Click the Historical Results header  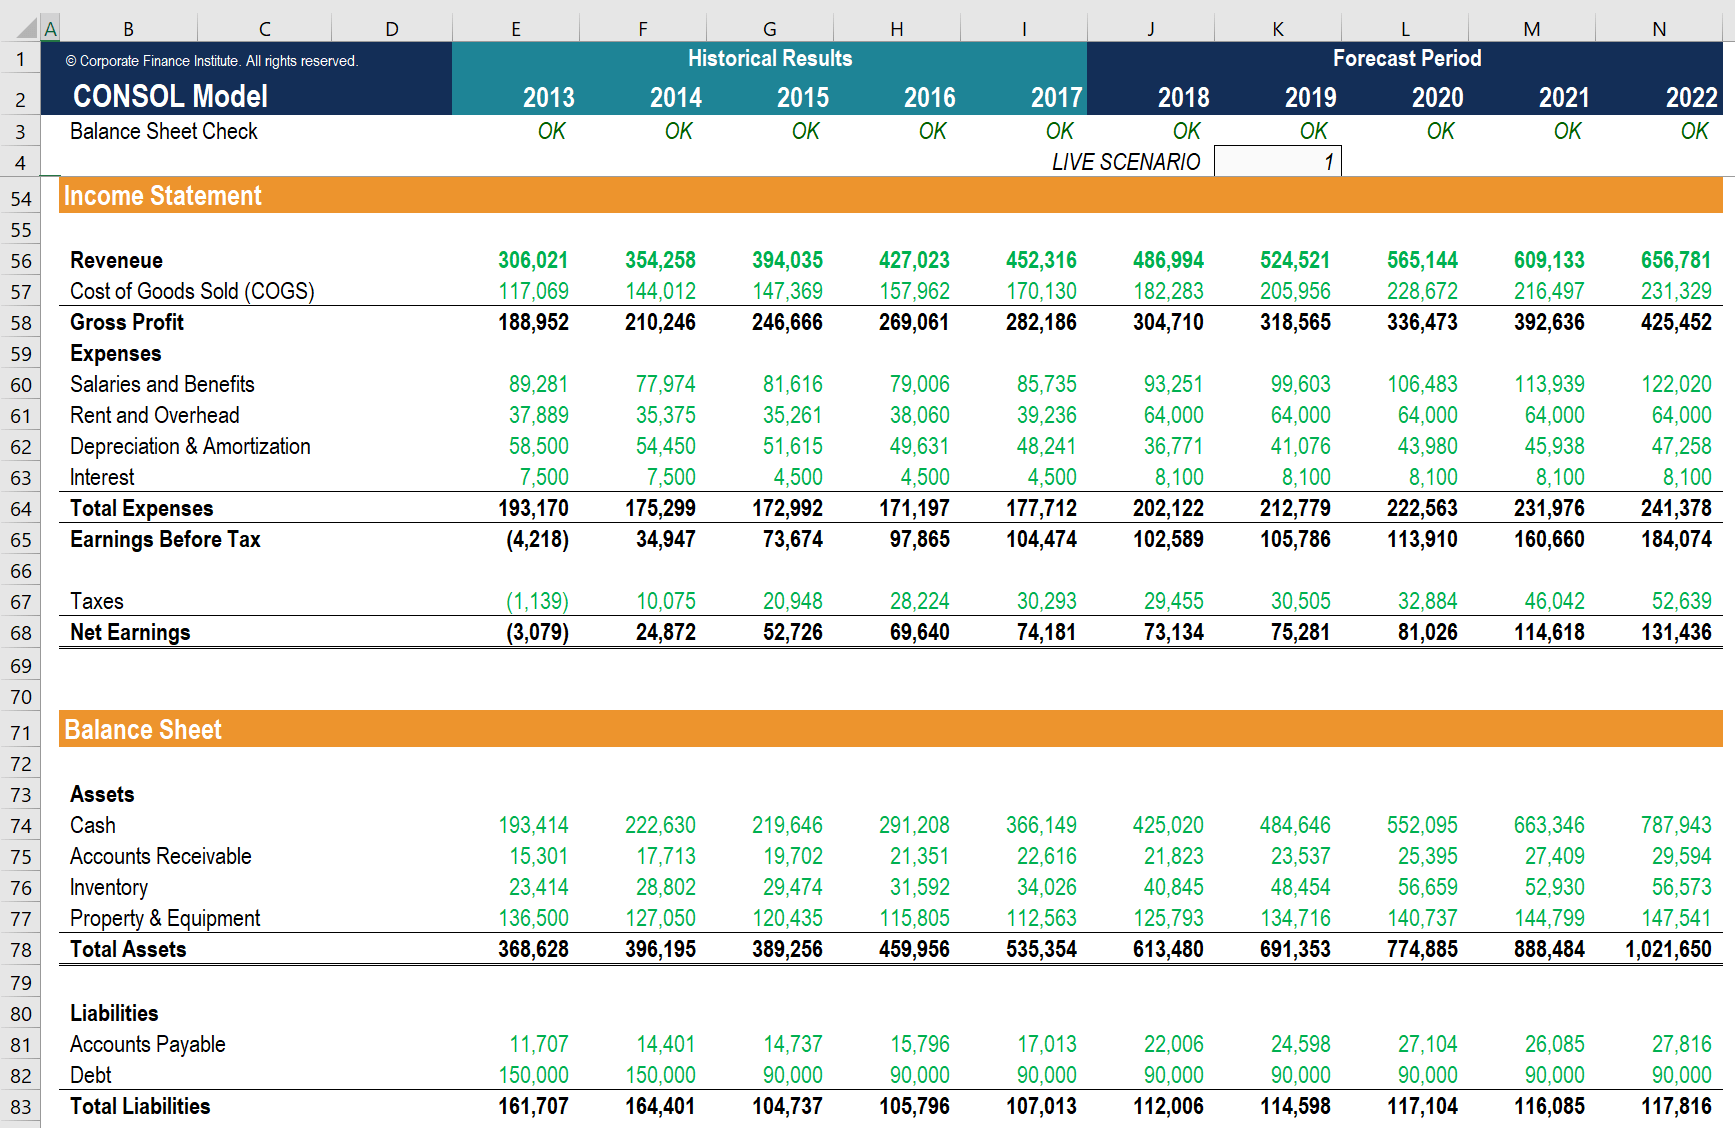point(770,58)
